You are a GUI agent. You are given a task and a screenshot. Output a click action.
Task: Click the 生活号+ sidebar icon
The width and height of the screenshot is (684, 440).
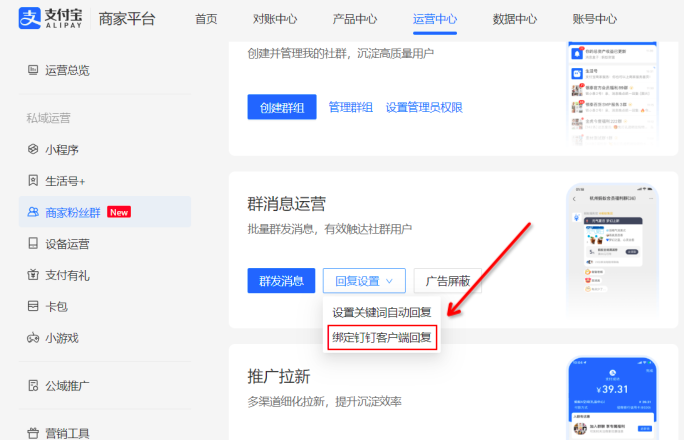pos(33,181)
